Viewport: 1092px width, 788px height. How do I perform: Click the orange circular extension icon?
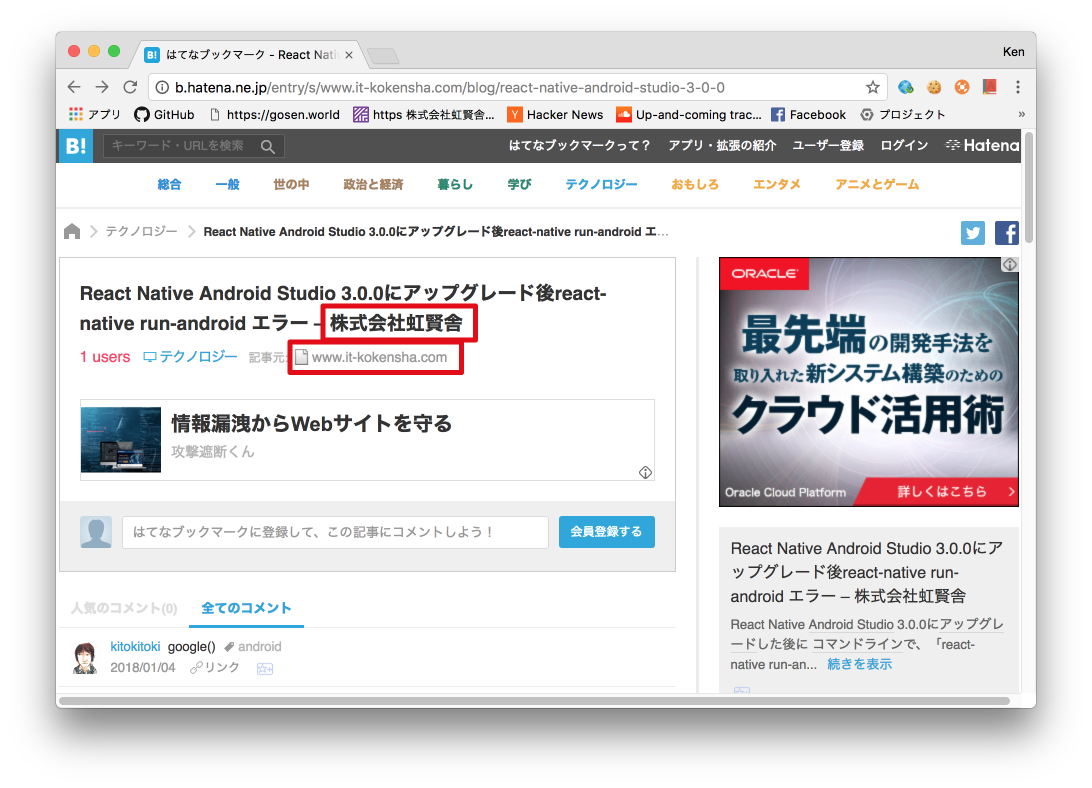[x=962, y=87]
